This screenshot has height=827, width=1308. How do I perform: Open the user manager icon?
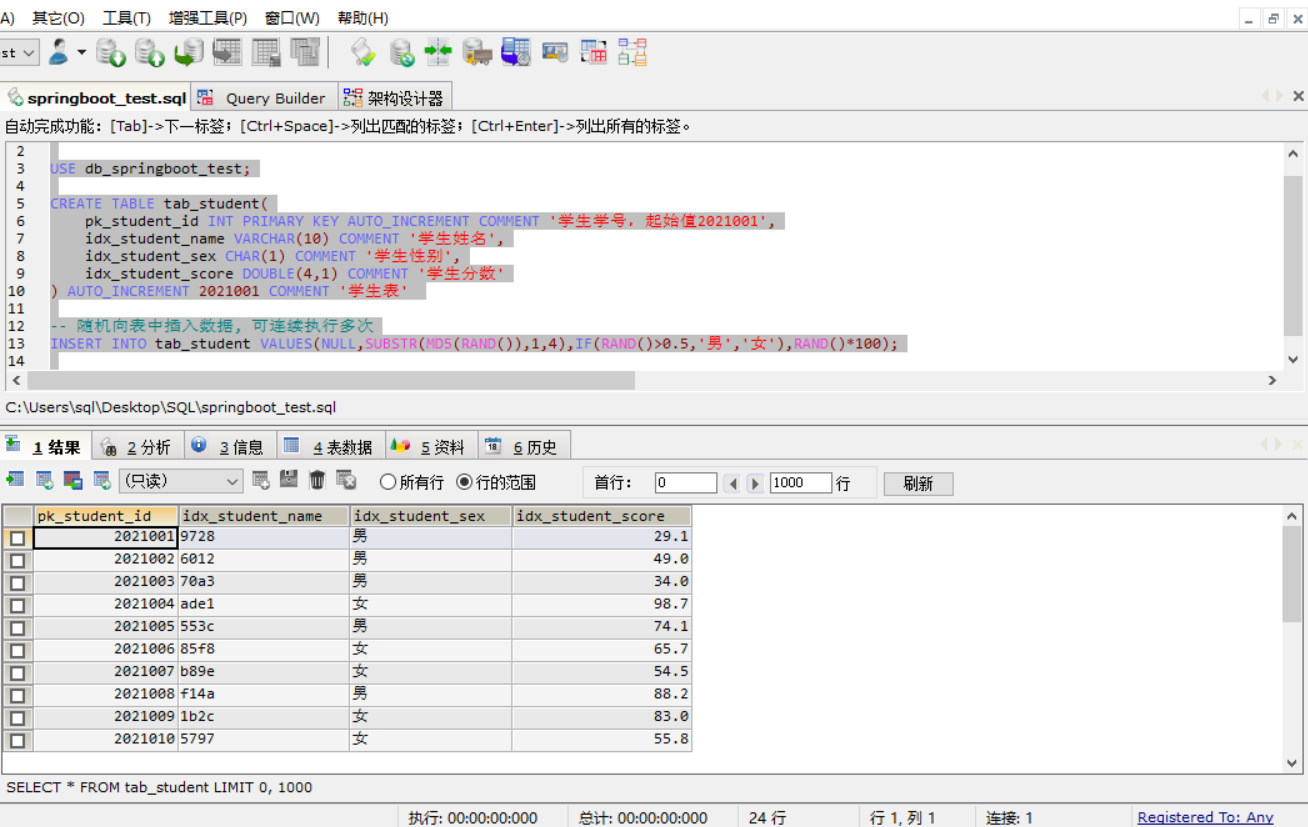pyautogui.click(x=60, y=52)
